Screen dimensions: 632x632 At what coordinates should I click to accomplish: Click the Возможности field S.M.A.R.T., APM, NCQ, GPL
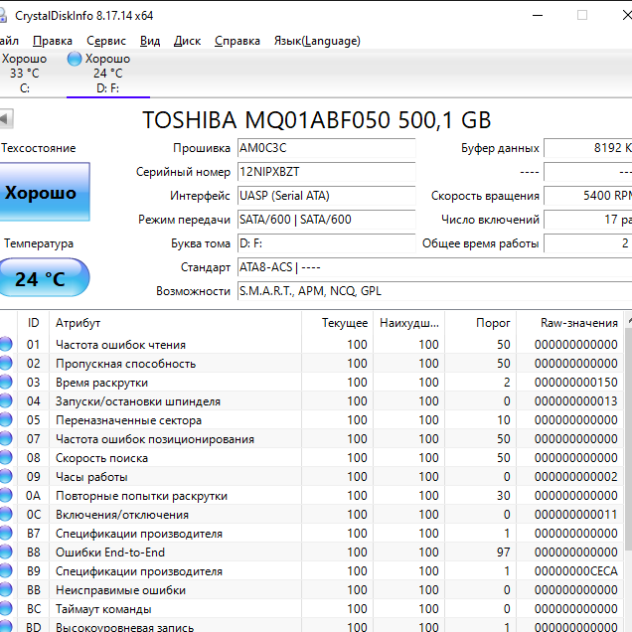click(x=434, y=291)
